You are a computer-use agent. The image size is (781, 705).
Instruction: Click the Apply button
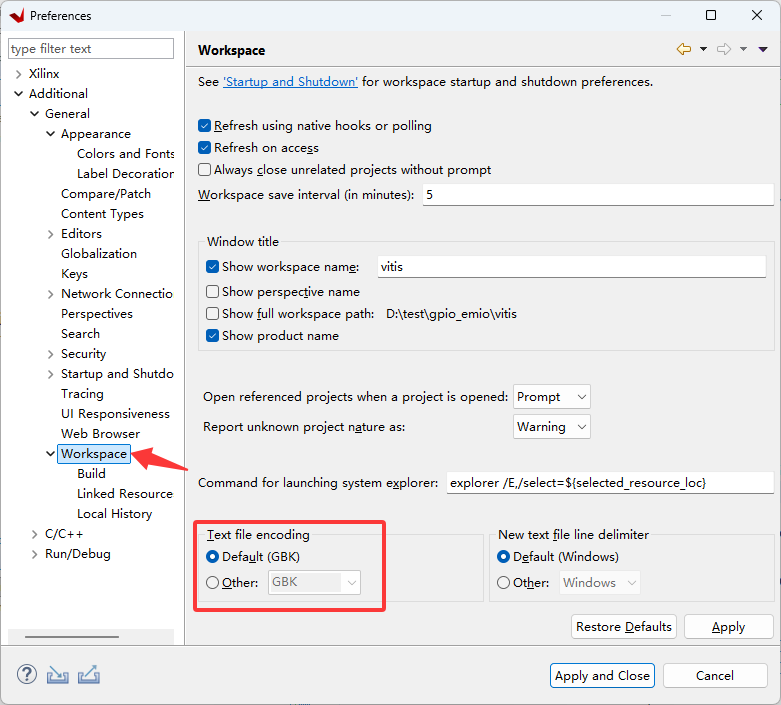(x=728, y=626)
